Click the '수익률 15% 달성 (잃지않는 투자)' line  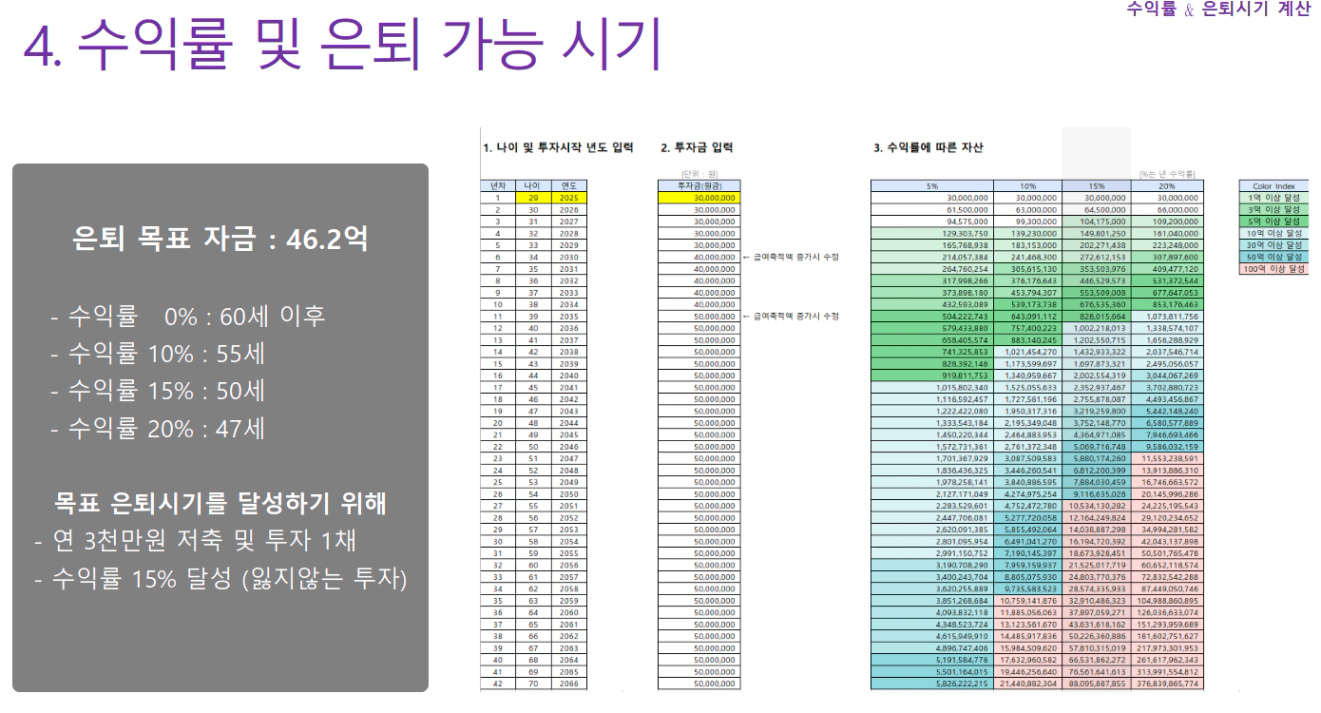[x=221, y=578]
